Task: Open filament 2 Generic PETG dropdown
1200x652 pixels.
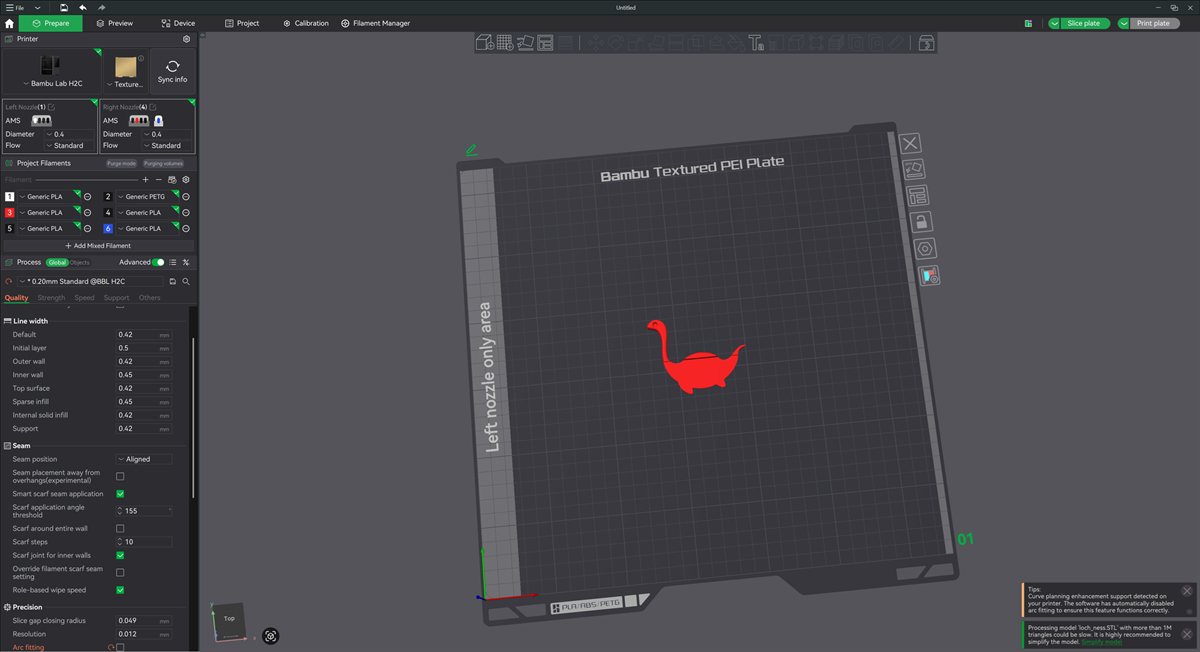Action: click(147, 197)
